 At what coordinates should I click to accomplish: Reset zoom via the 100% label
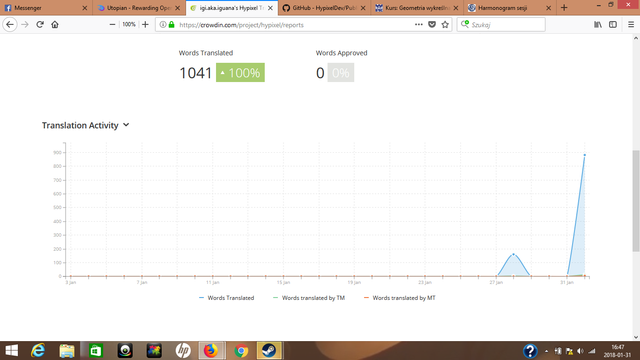pos(129,24)
